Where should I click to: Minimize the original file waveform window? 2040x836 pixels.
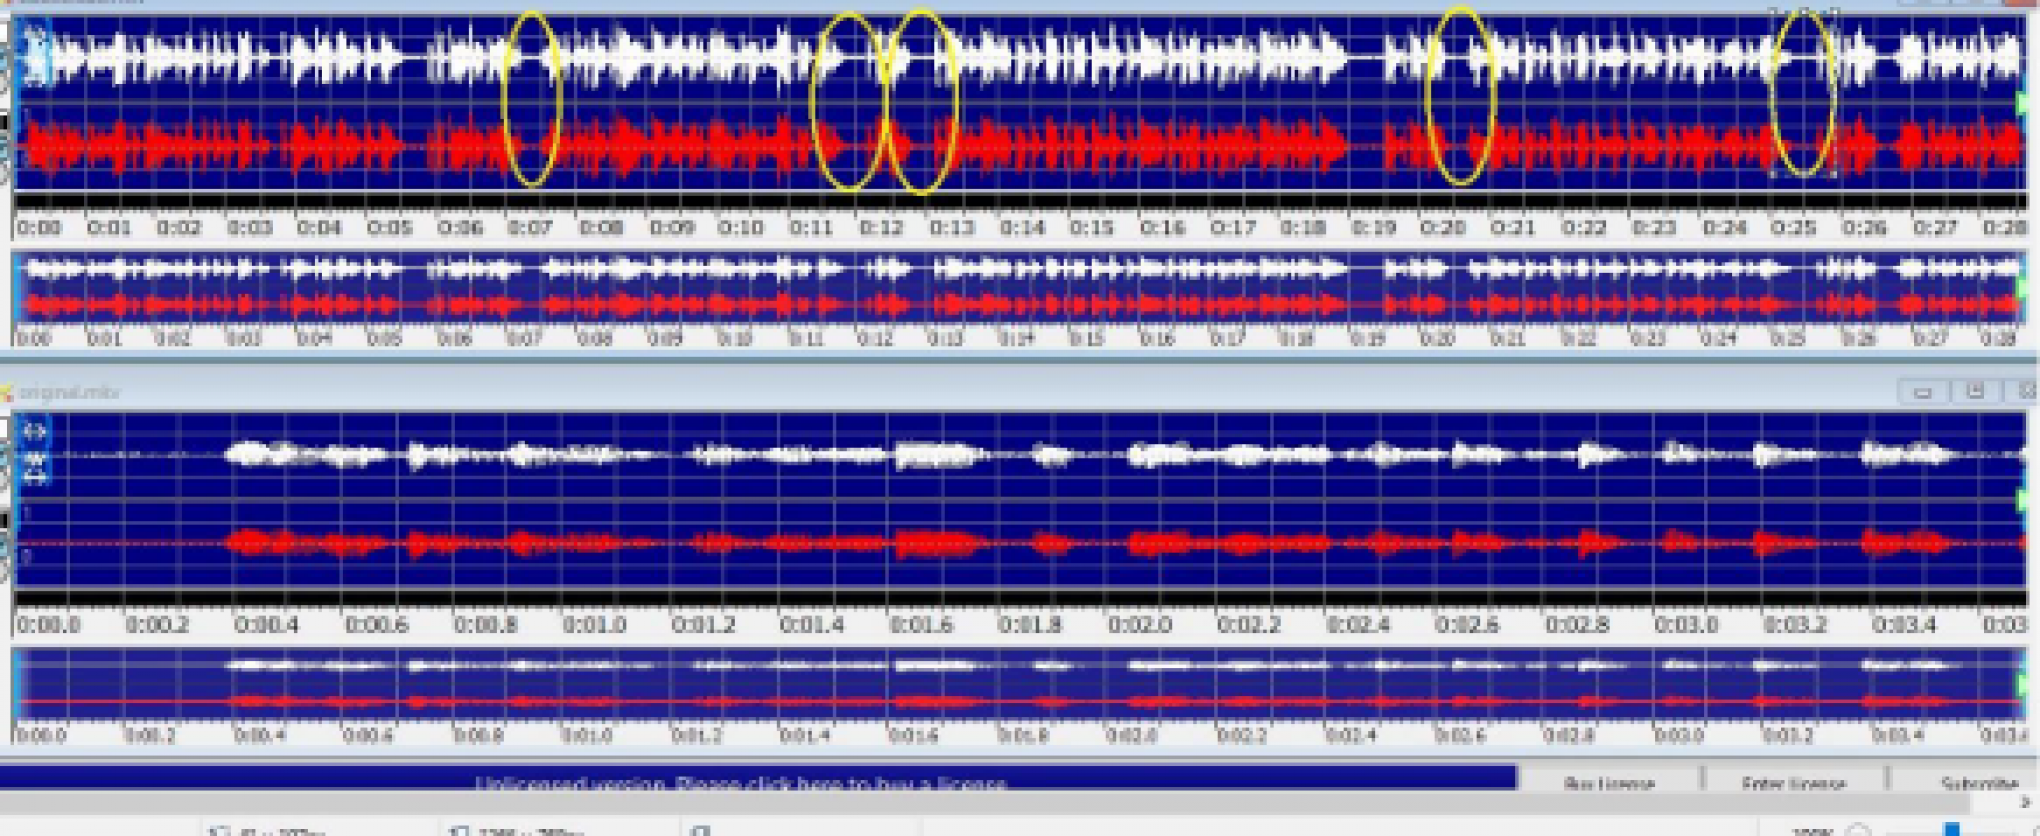click(1922, 392)
